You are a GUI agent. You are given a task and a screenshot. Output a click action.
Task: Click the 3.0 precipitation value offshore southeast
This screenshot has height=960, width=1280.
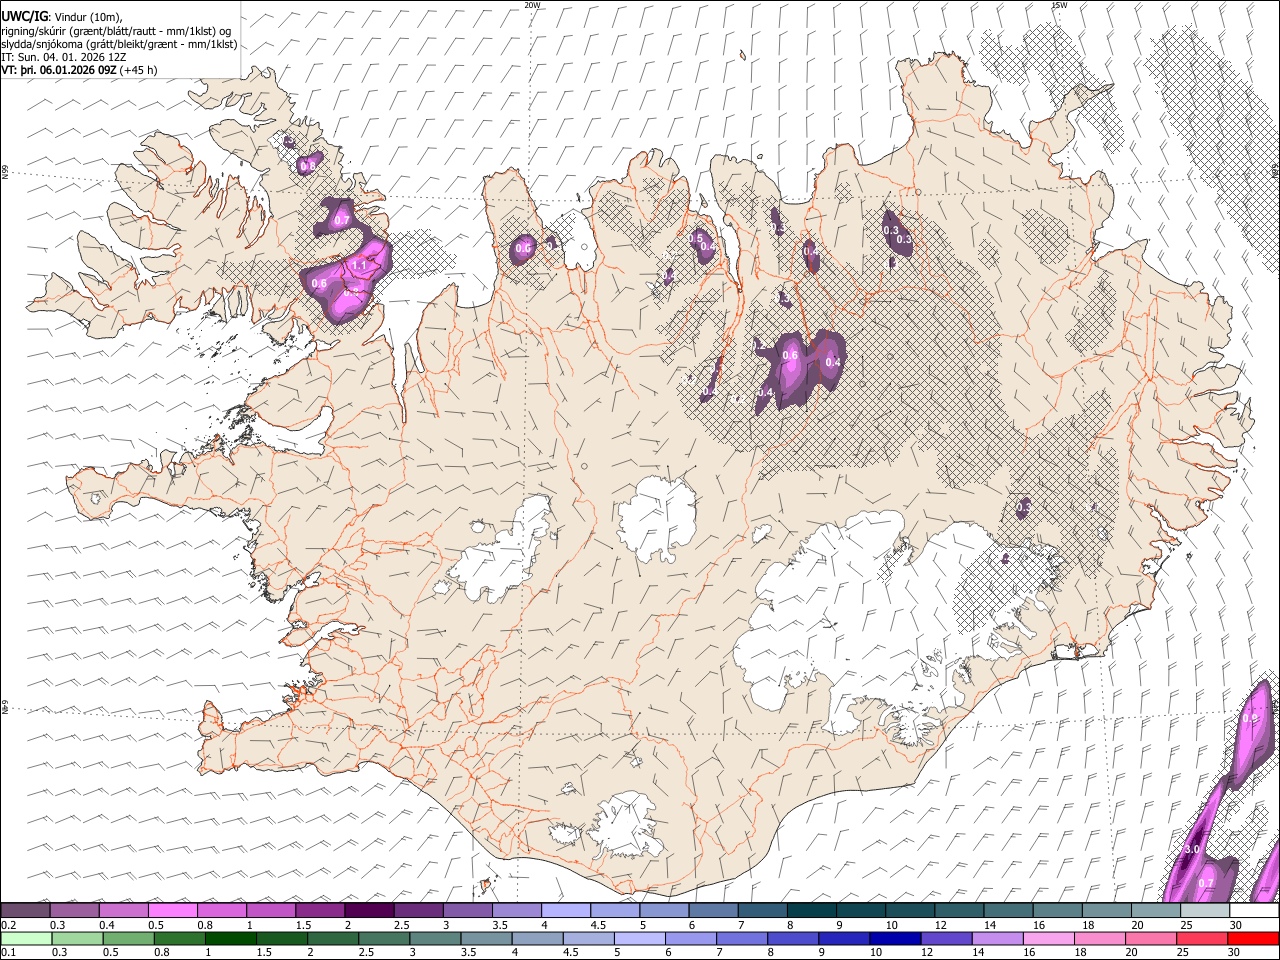pyautogui.click(x=1191, y=849)
